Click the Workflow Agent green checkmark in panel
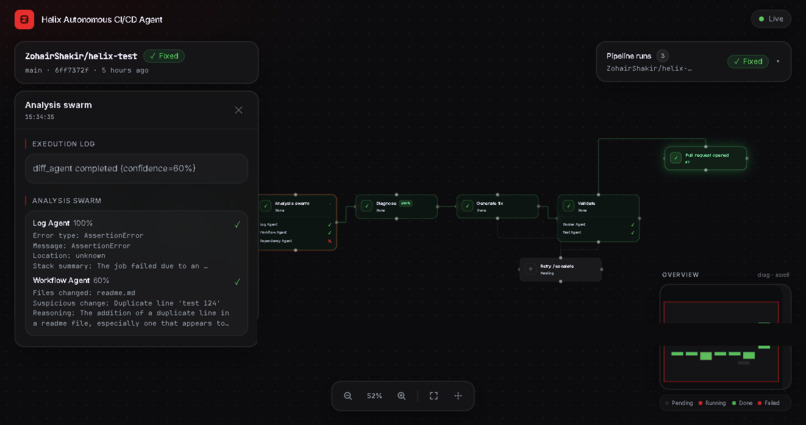The height and width of the screenshot is (425, 806). click(x=237, y=282)
